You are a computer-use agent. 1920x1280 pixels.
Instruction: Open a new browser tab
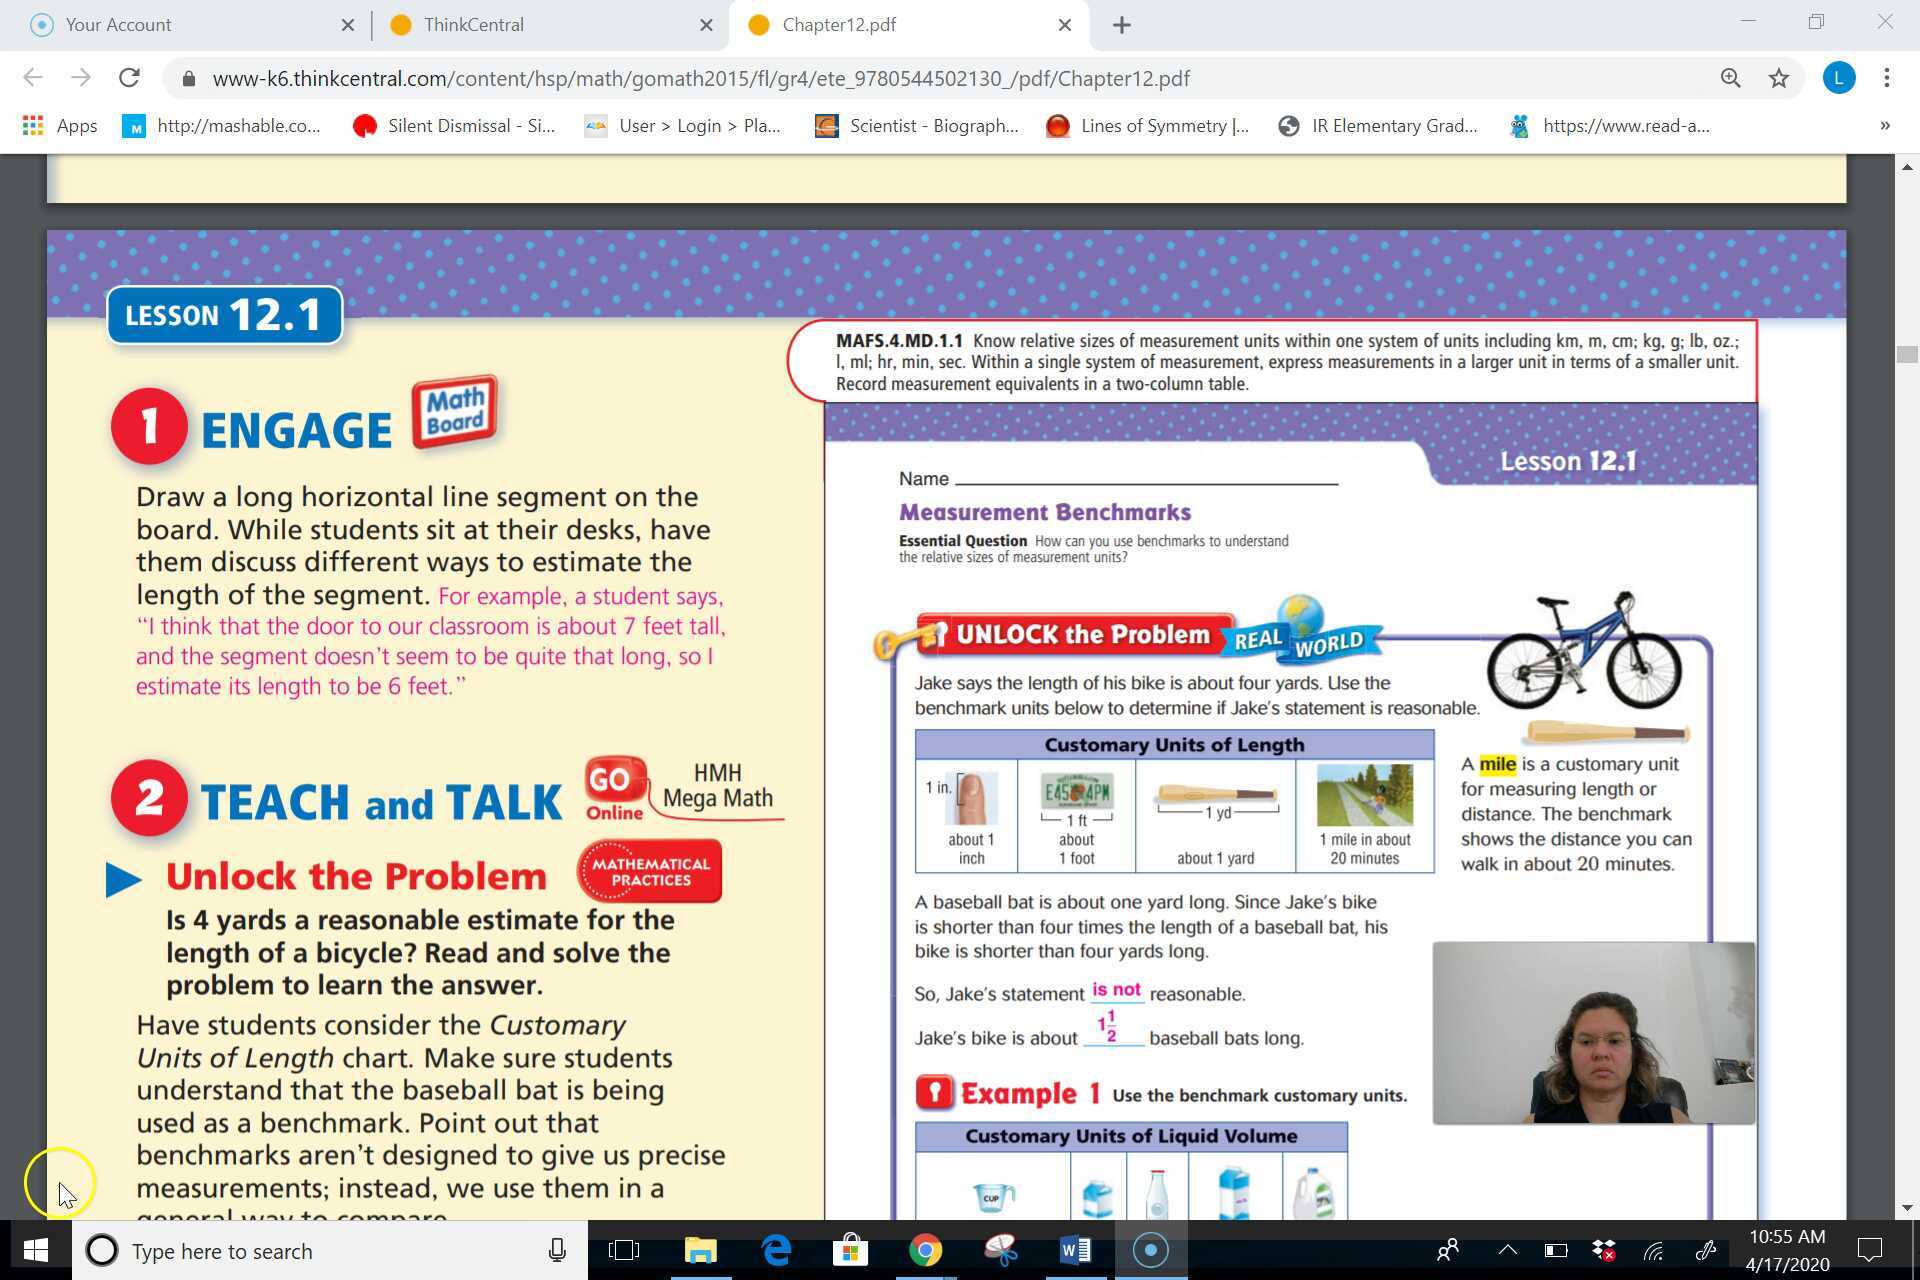pos(1121,25)
